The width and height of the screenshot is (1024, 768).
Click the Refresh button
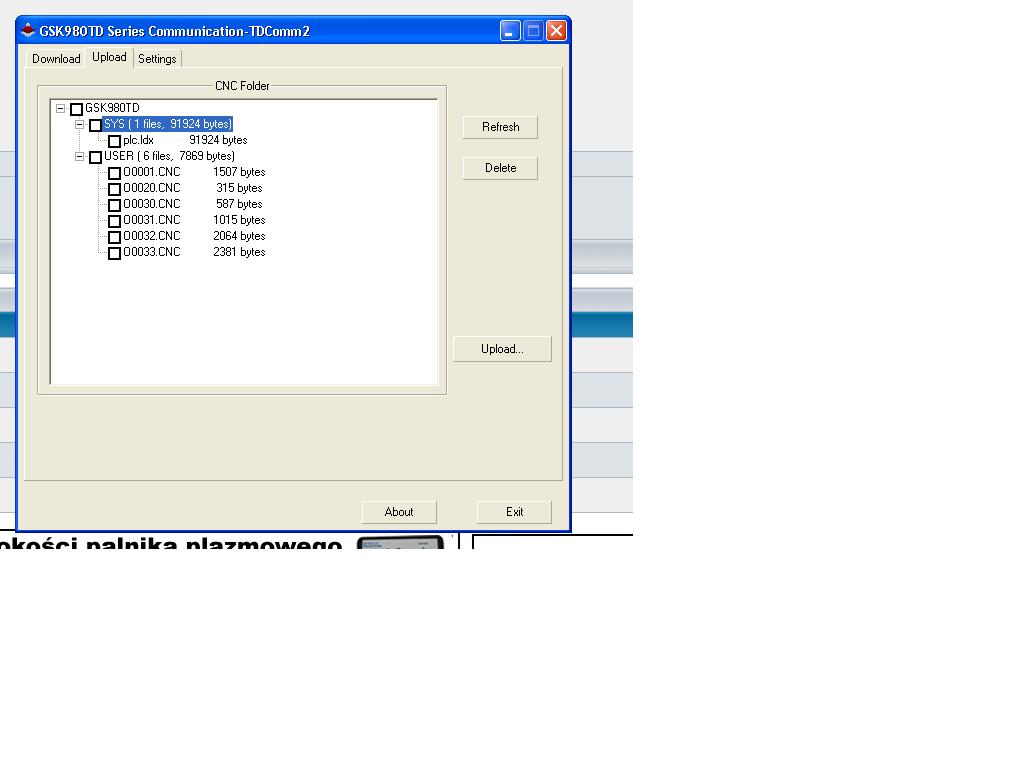coord(500,127)
